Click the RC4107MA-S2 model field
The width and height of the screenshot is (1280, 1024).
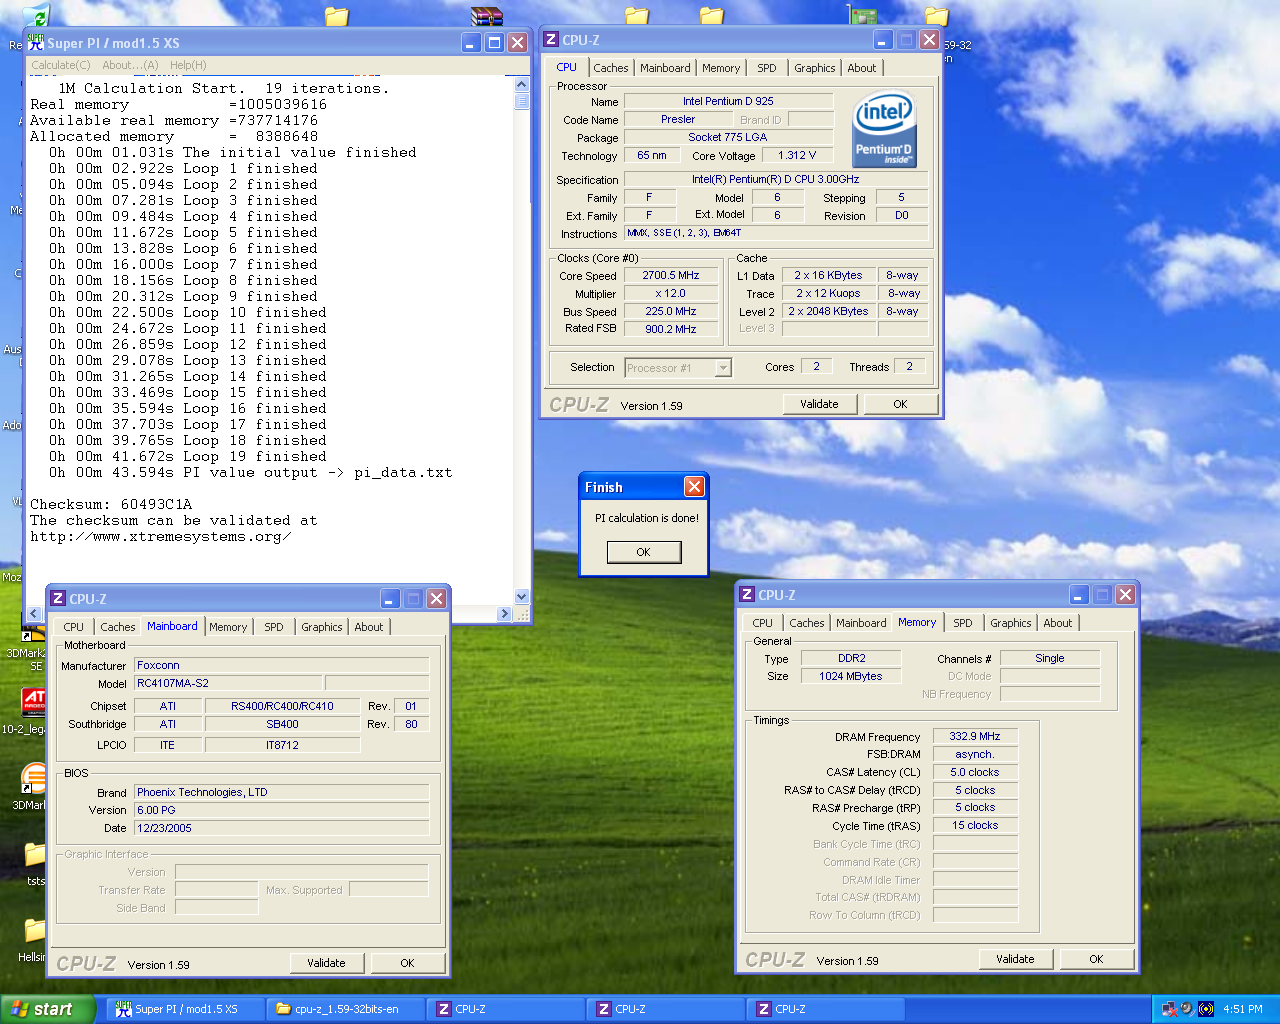coord(228,683)
